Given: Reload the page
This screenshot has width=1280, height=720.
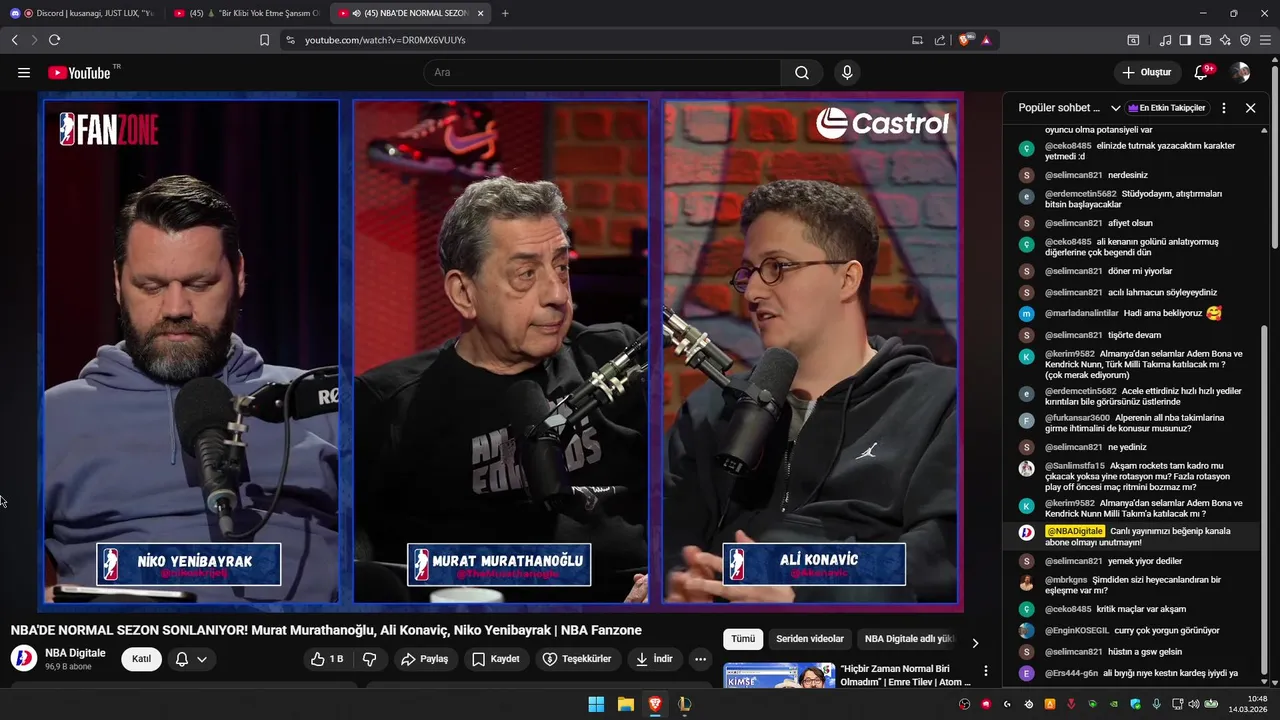Looking at the screenshot, I should (54, 40).
